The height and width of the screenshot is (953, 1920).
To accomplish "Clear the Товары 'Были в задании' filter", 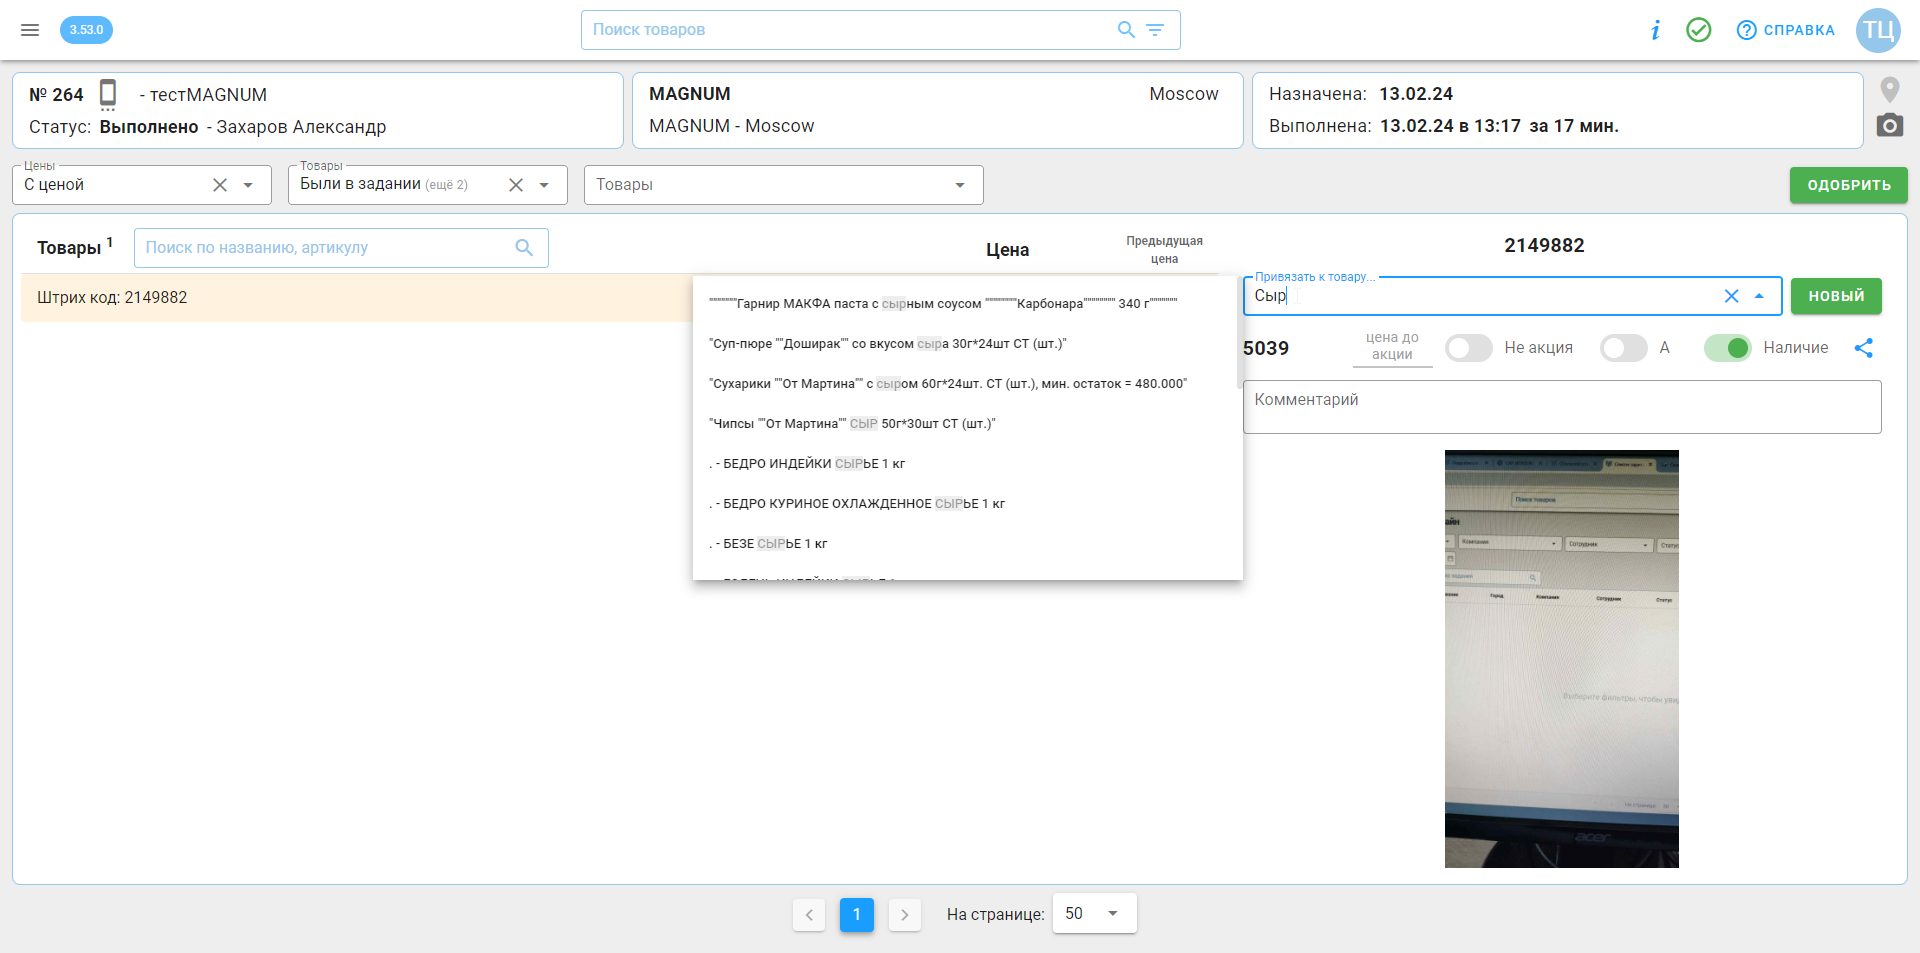I will [x=516, y=185].
